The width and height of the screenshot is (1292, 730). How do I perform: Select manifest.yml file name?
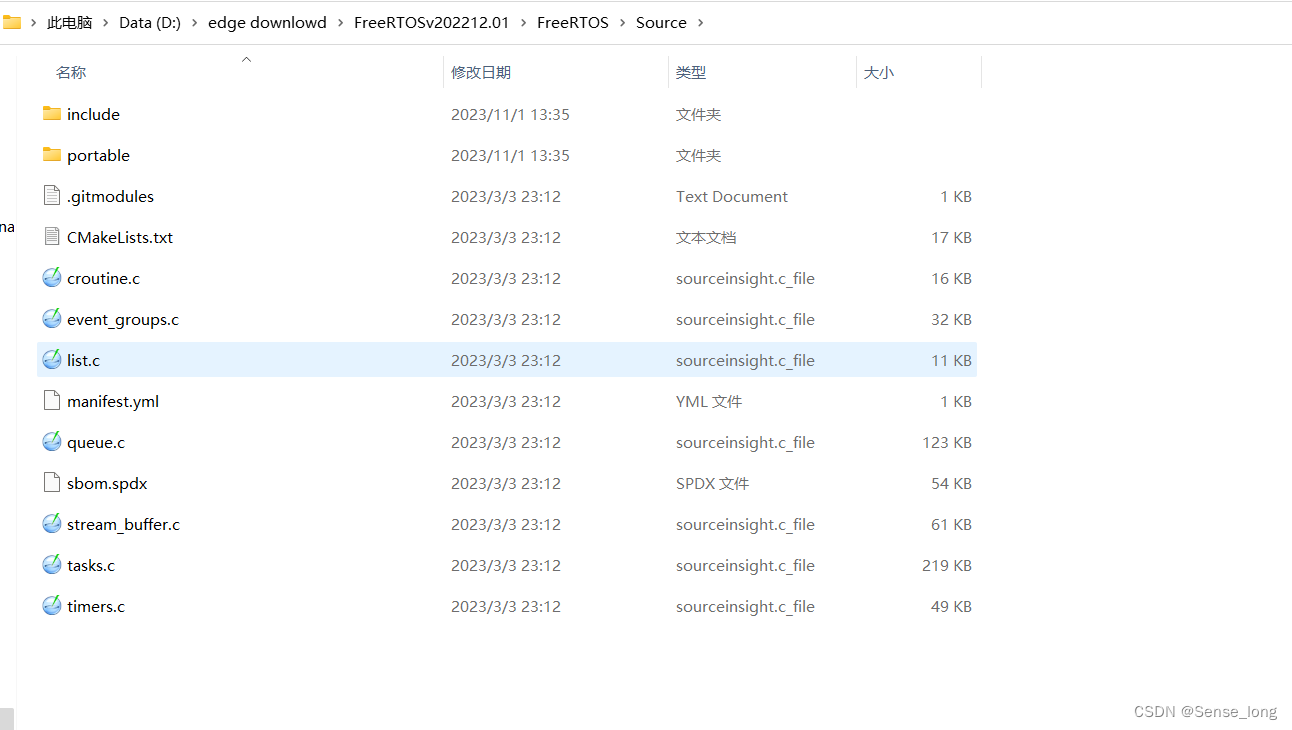click(113, 401)
